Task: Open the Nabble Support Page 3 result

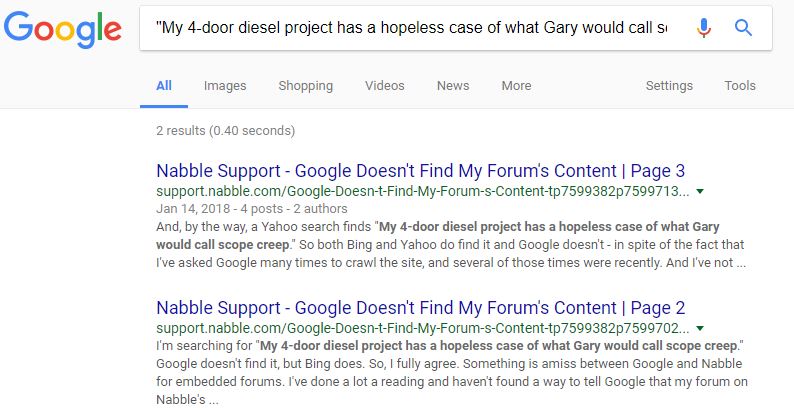Action: point(420,171)
